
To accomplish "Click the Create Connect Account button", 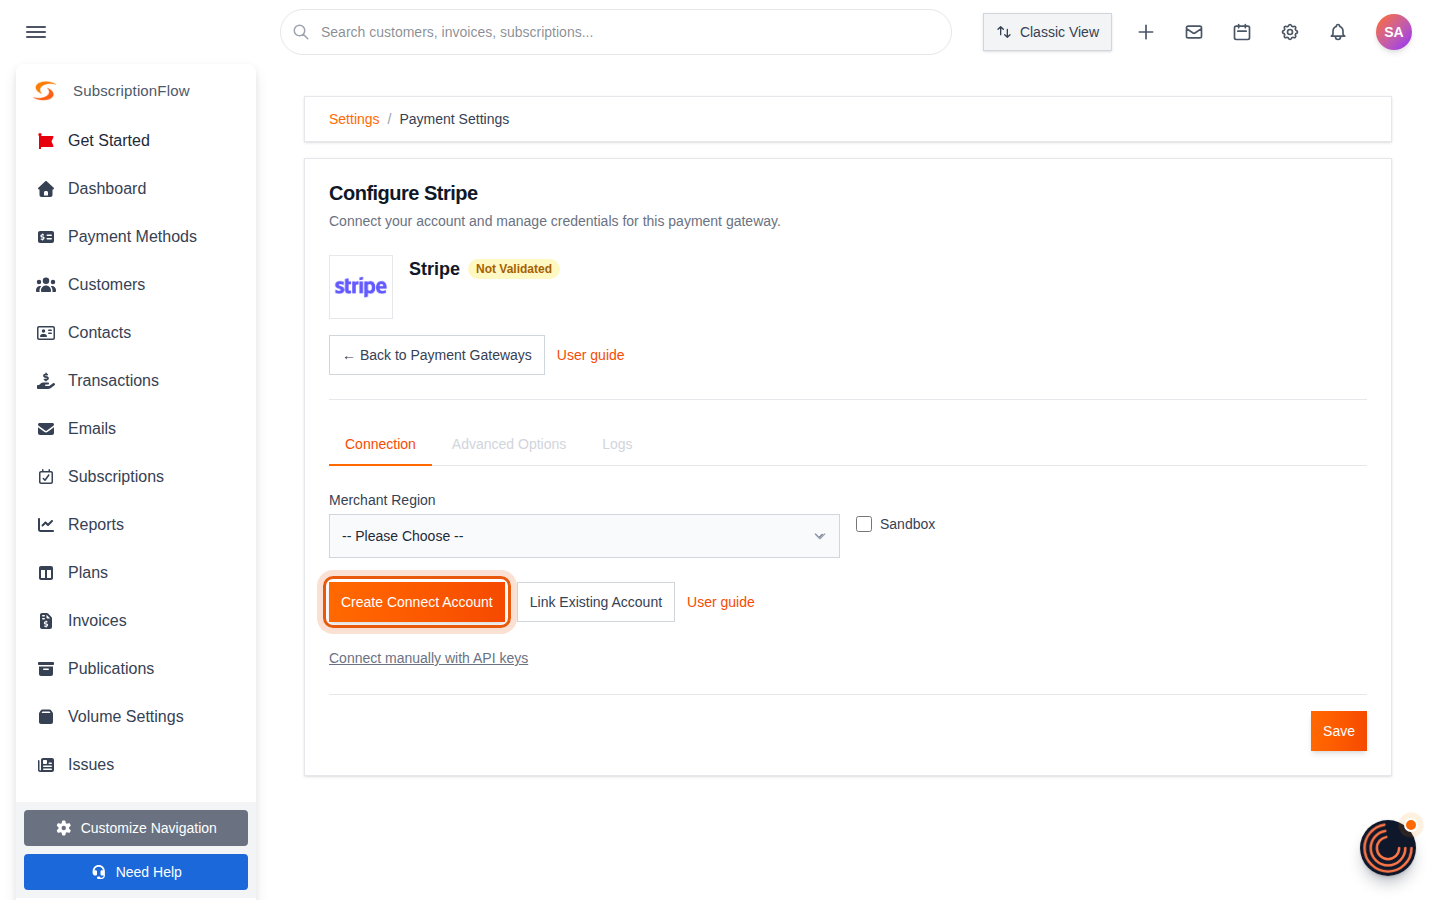I will 417,602.
